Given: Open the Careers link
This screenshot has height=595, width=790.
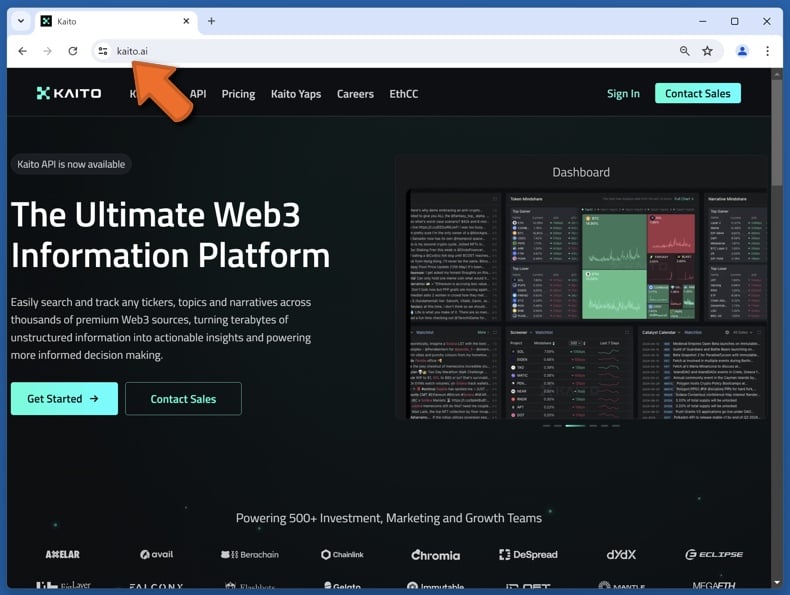Looking at the screenshot, I should pyautogui.click(x=355, y=94).
